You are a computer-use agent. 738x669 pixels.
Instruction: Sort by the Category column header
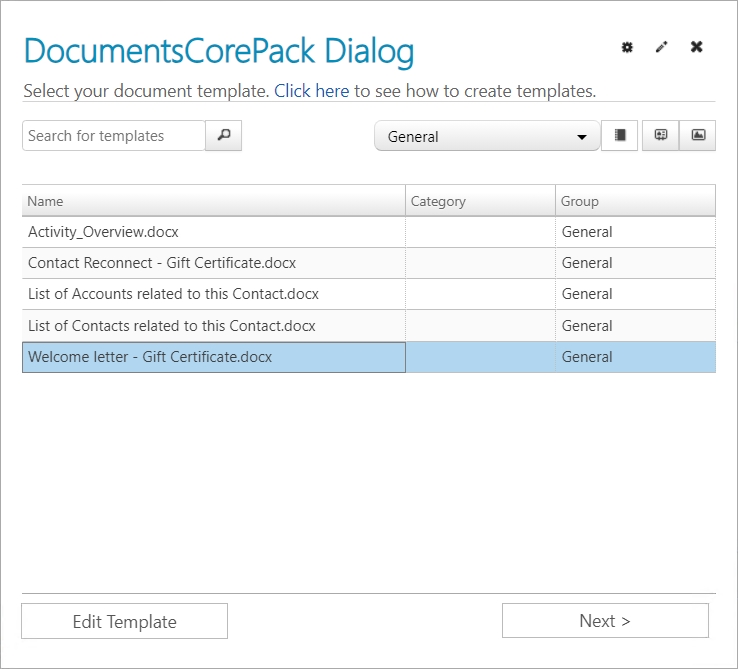[x=481, y=201]
